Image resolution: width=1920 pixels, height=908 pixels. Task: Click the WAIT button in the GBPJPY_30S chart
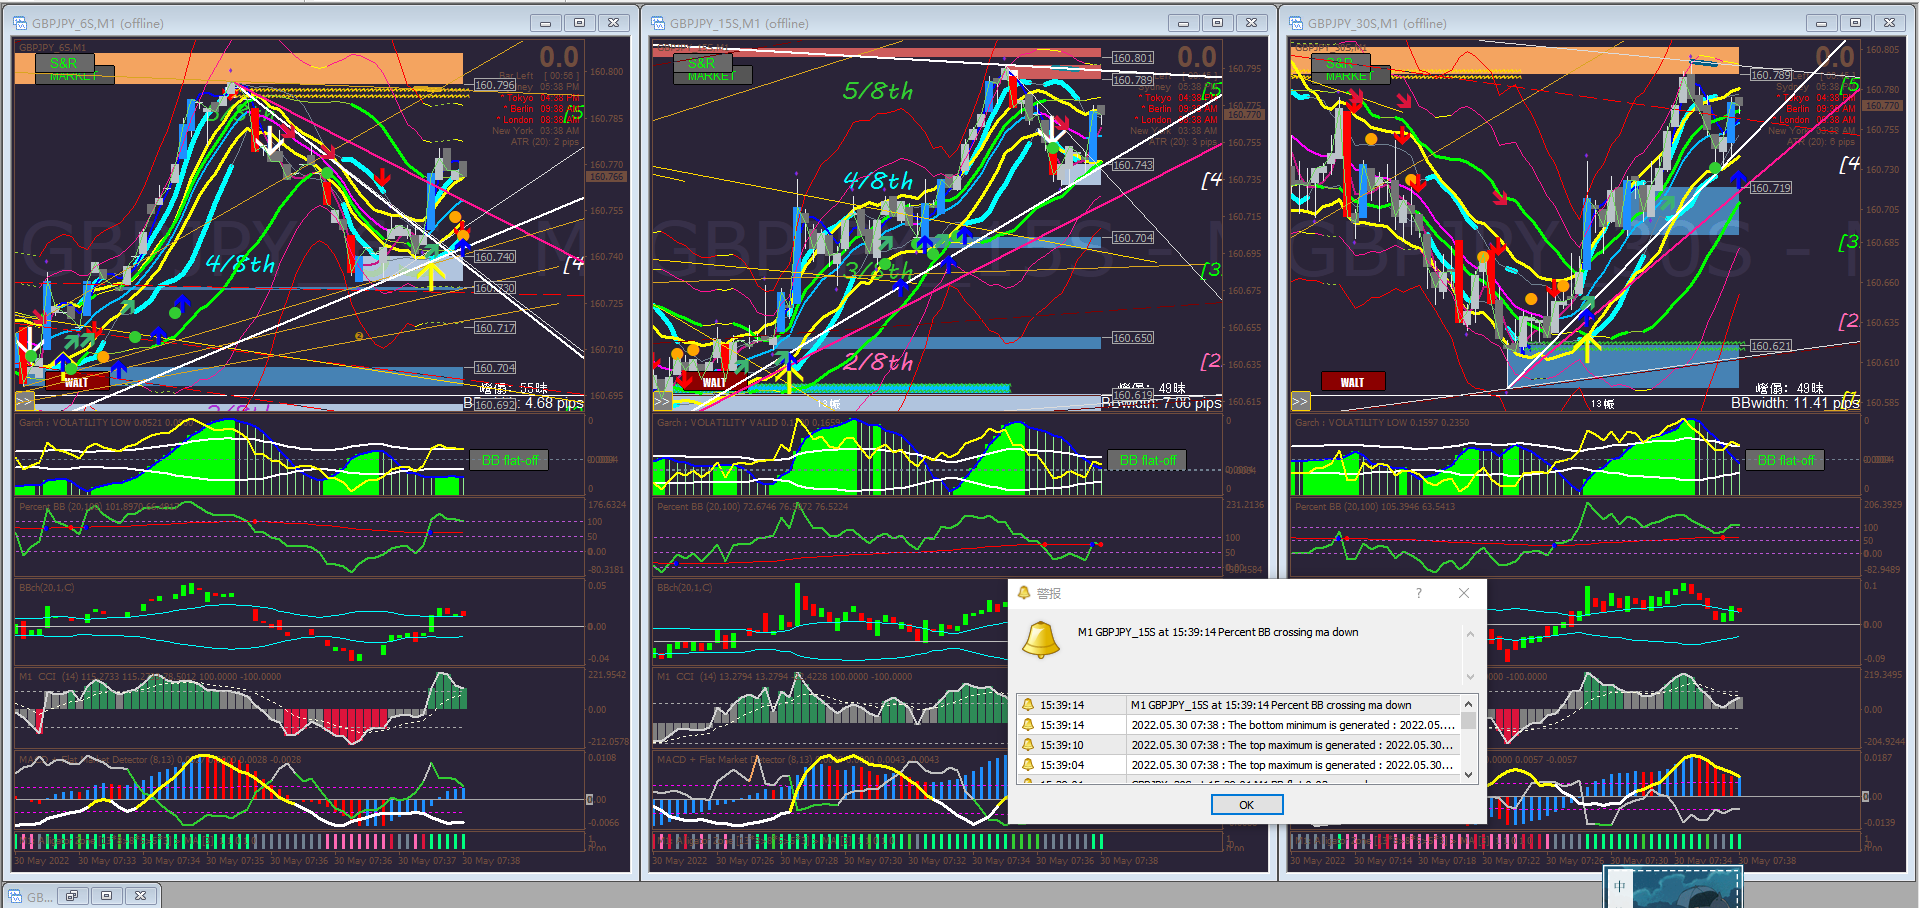(1353, 381)
